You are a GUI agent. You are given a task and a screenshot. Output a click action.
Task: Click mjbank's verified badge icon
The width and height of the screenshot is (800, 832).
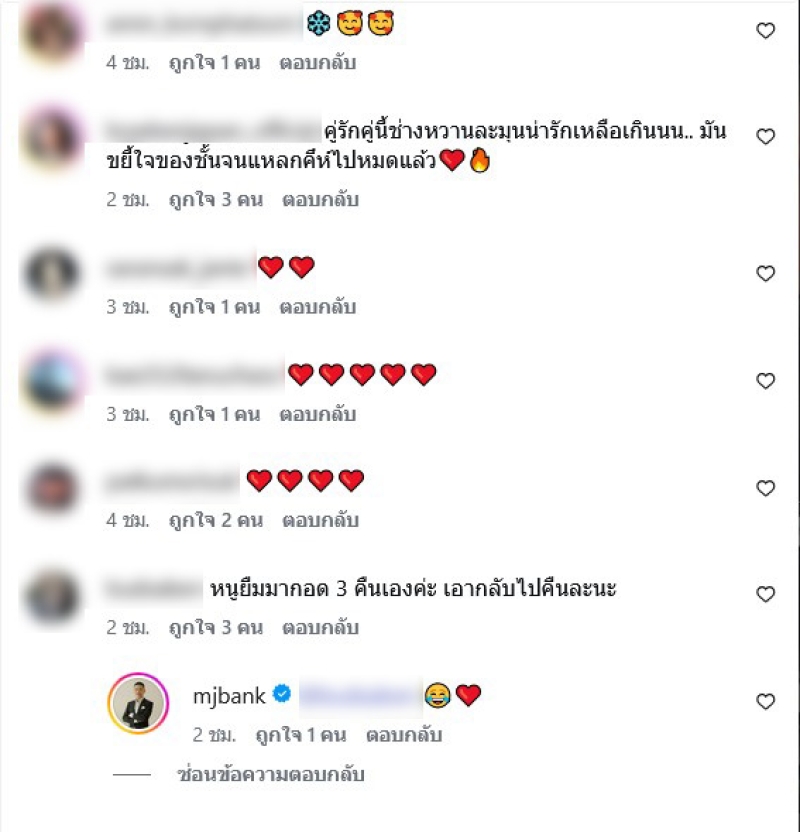coord(282,694)
